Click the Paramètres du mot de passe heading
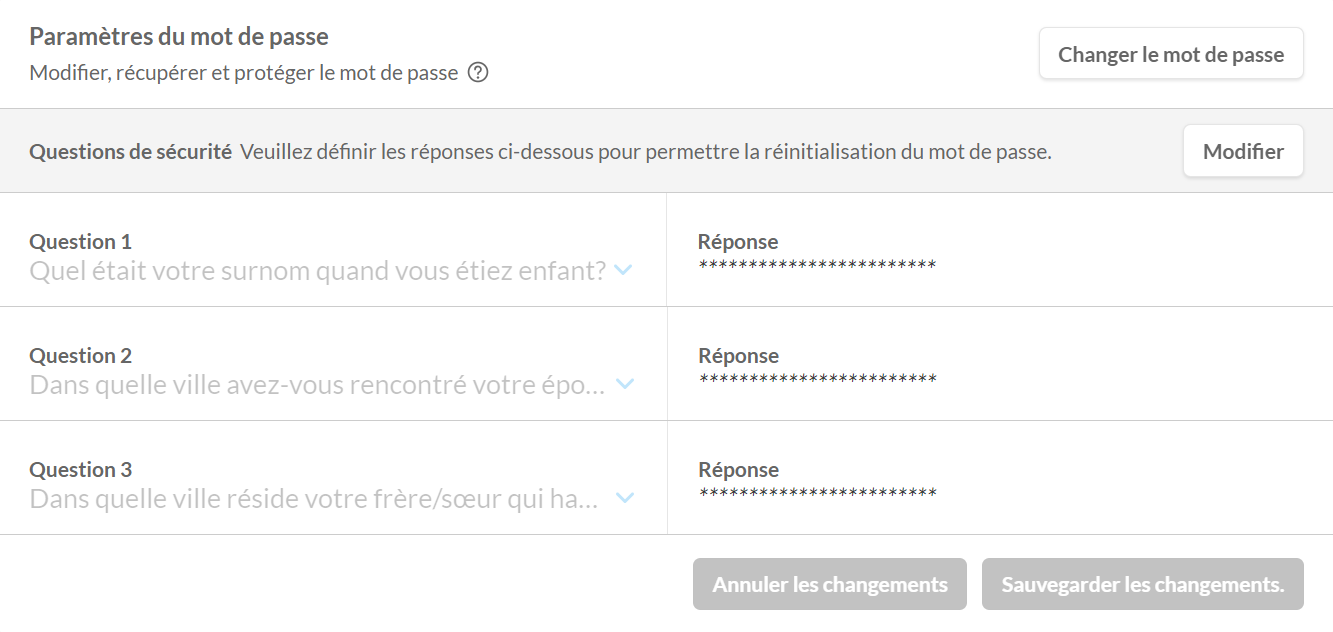1333x632 pixels. (179, 37)
